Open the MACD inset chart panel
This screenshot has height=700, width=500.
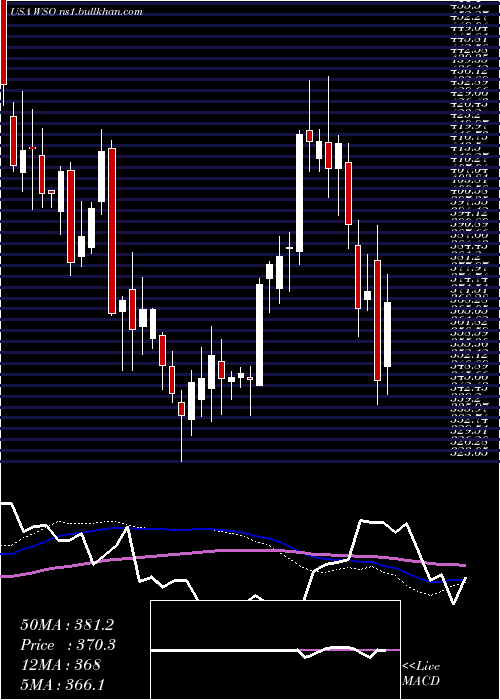275,650
